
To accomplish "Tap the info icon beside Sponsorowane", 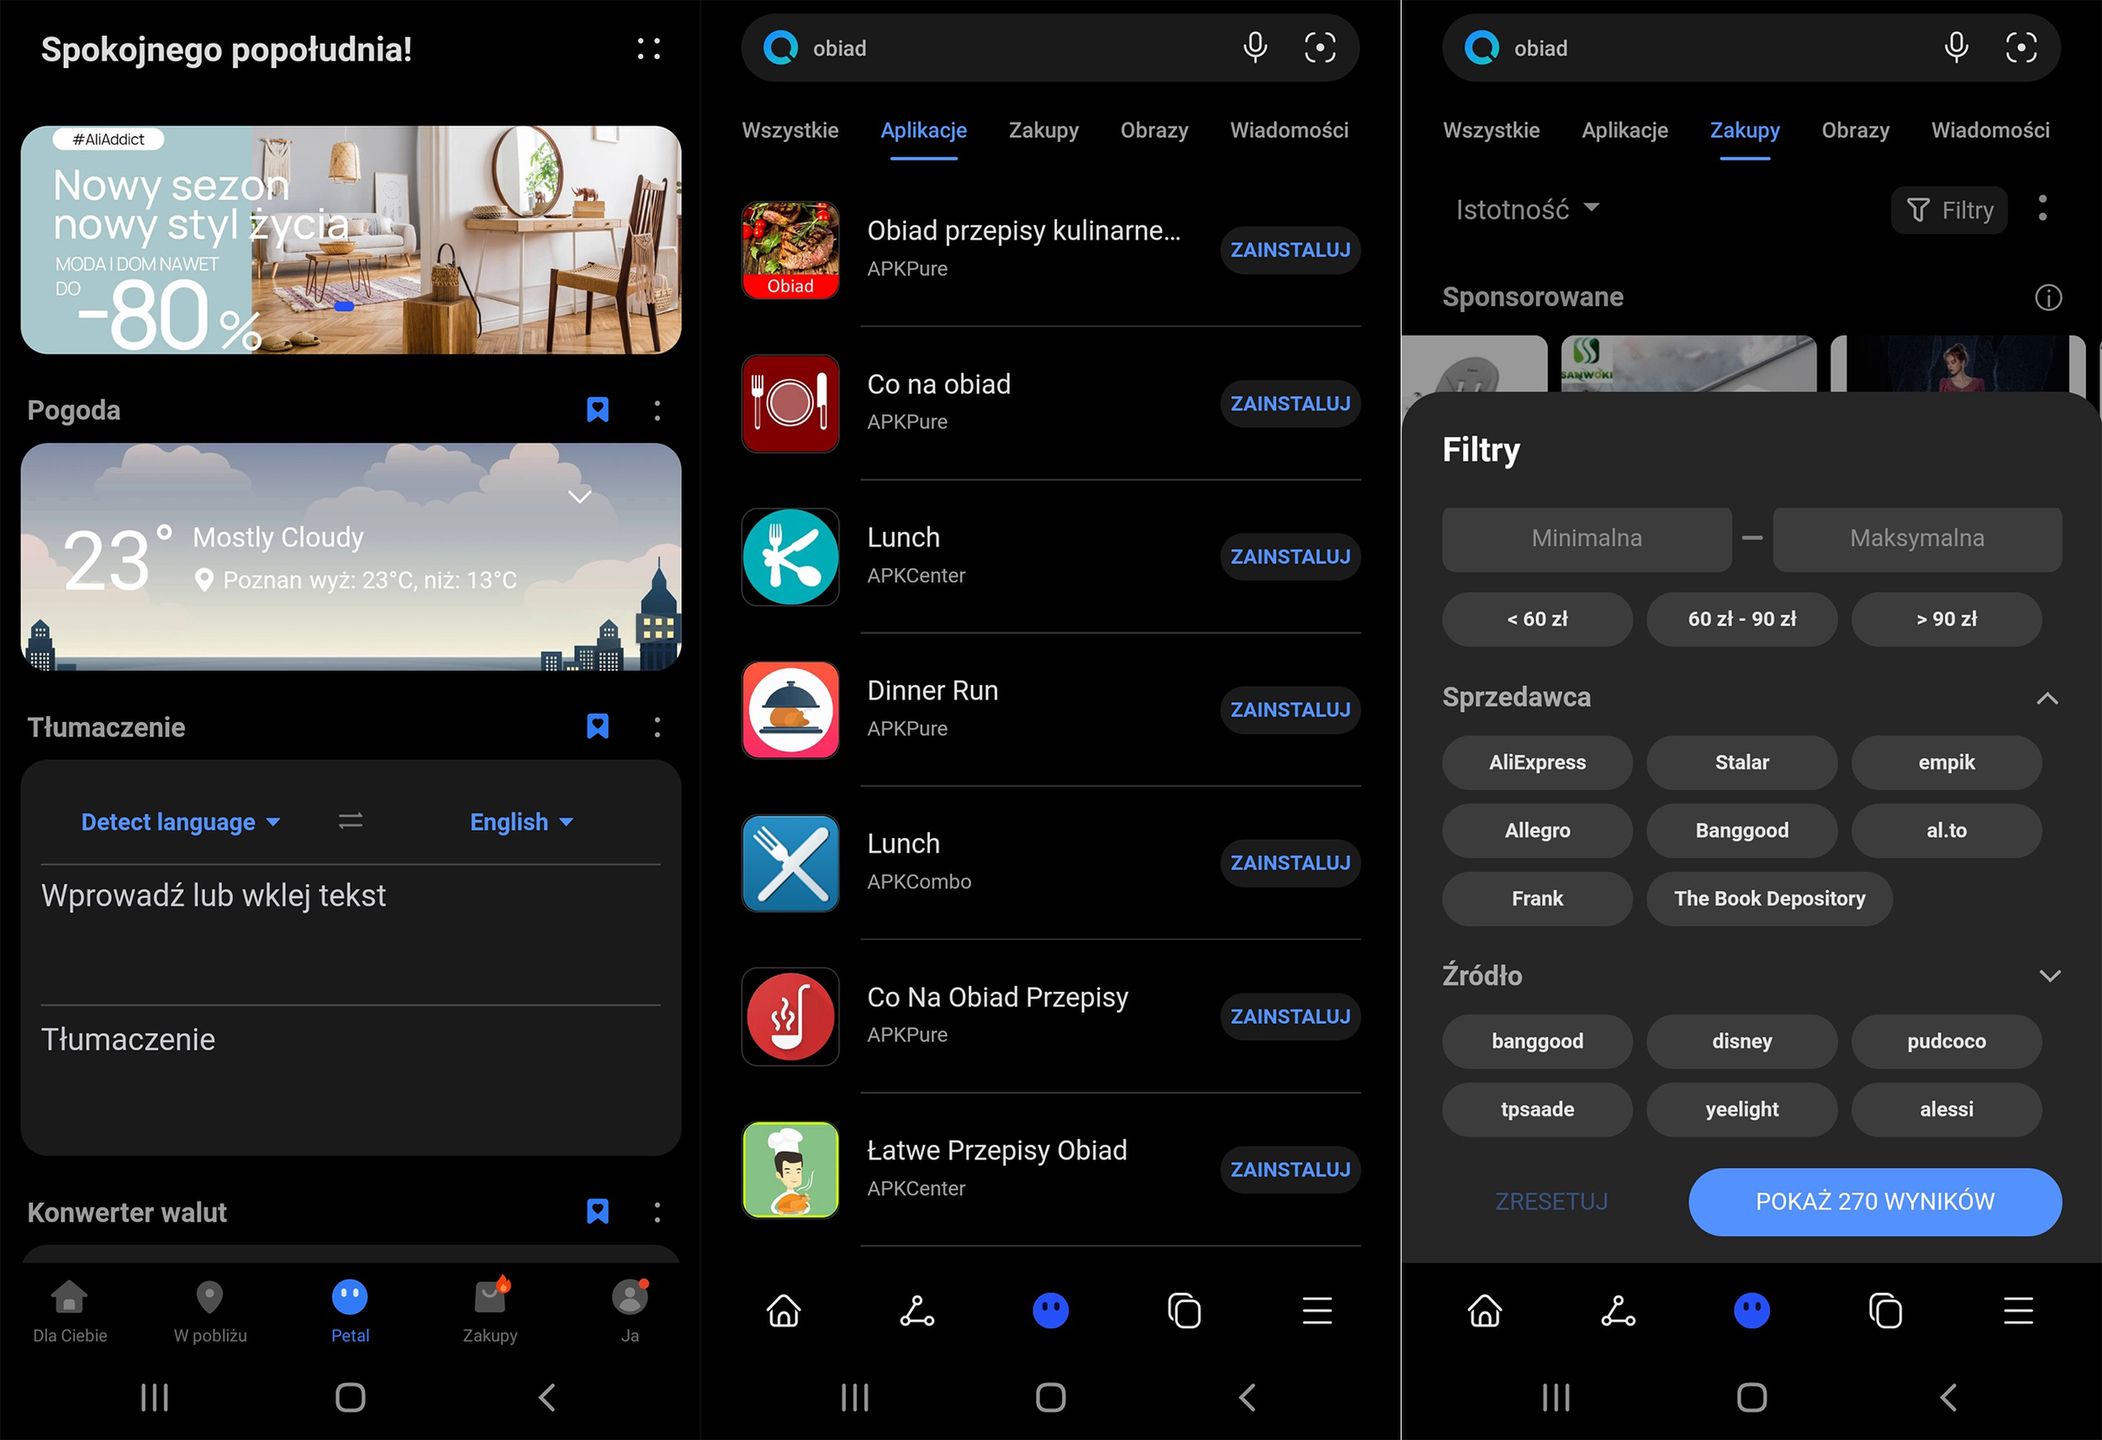I will point(2048,297).
